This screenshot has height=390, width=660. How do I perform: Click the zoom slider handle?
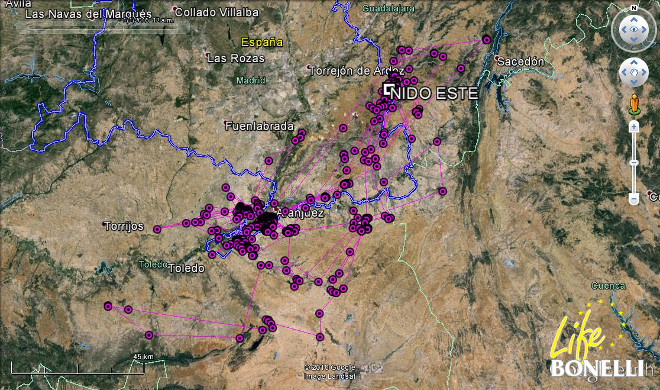point(634,163)
